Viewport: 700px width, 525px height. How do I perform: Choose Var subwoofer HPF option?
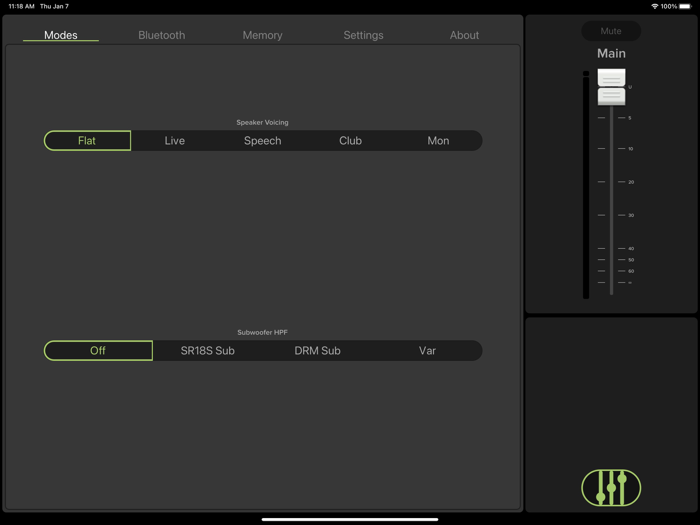tap(427, 350)
